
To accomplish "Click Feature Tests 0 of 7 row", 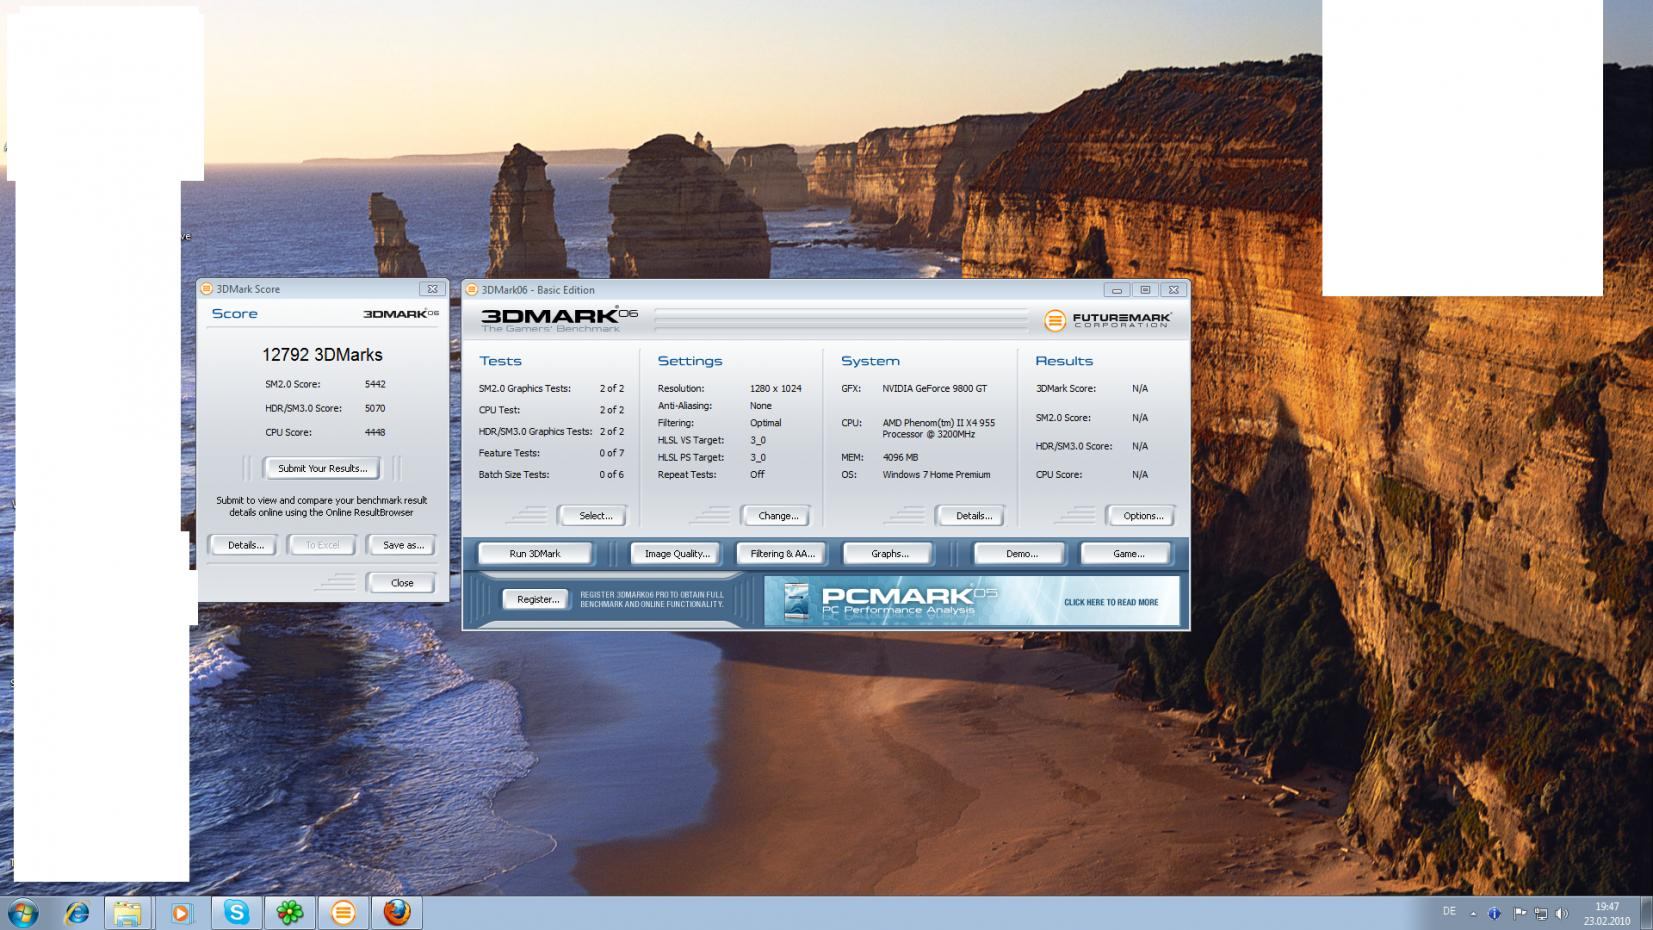I will (x=551, y=453).
